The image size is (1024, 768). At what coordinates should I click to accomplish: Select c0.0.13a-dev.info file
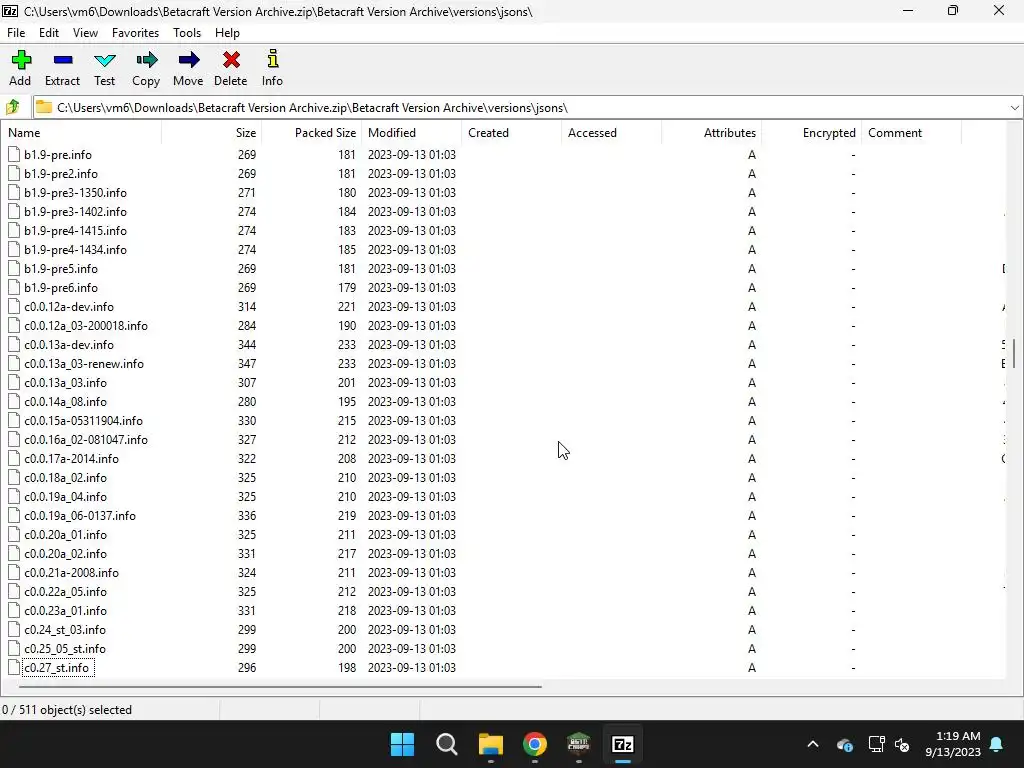[69, 344]
